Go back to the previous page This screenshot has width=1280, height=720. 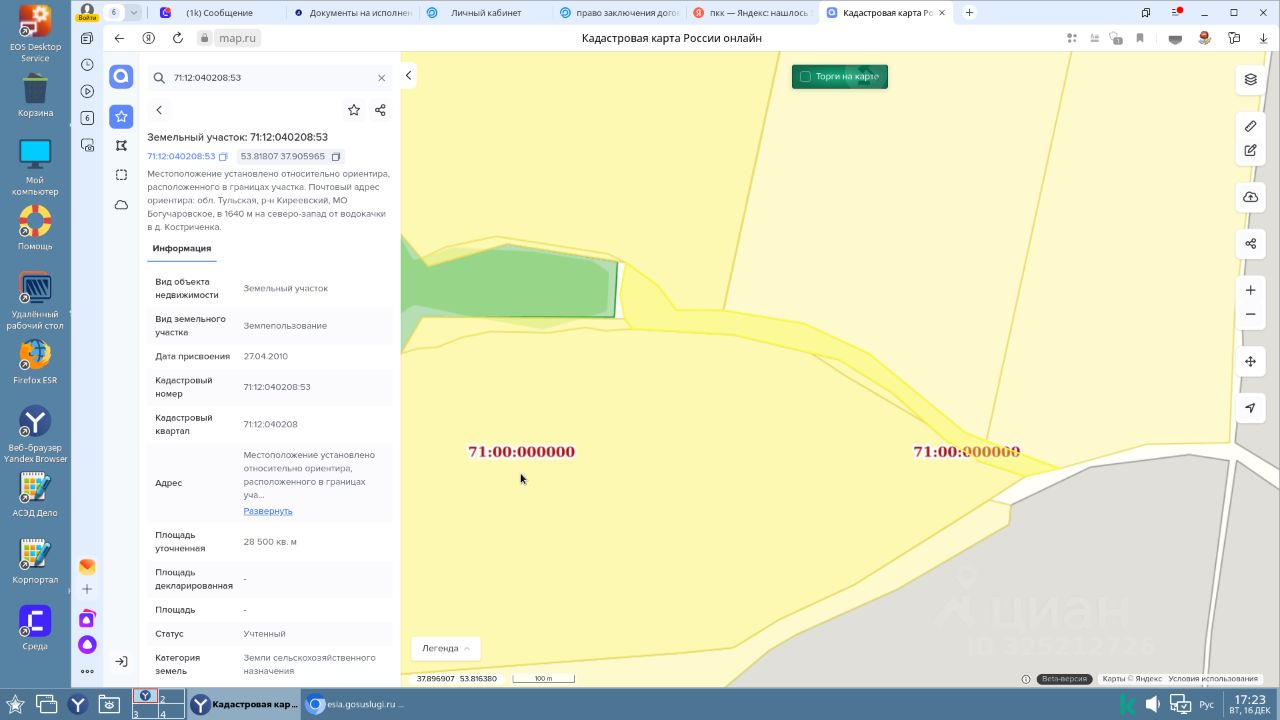point(120,38)
